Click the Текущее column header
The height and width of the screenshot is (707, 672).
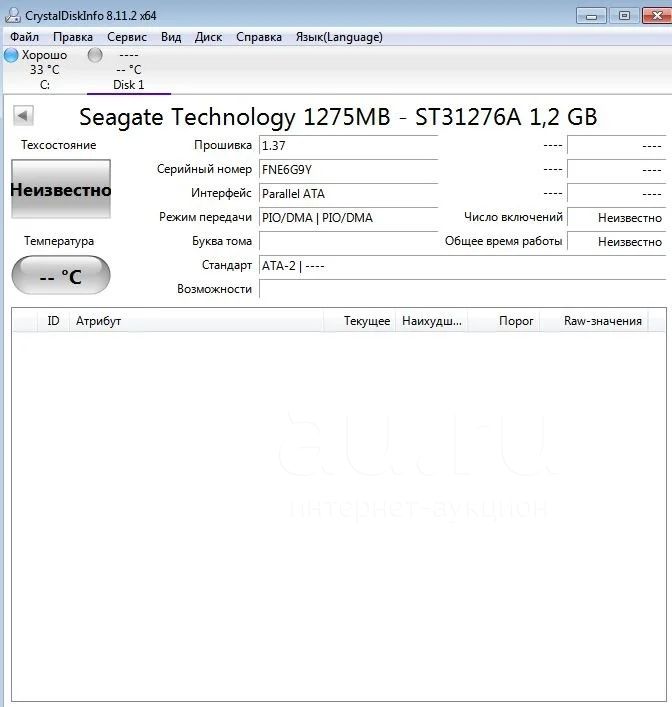359,321
